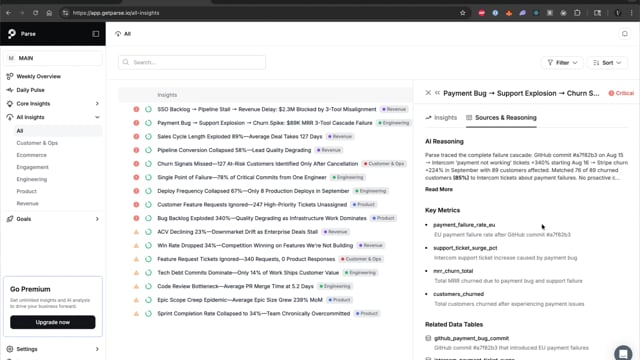Click the Parse logo icon
The height and width of the screenshot is (360, 640).
coord(12,33)
